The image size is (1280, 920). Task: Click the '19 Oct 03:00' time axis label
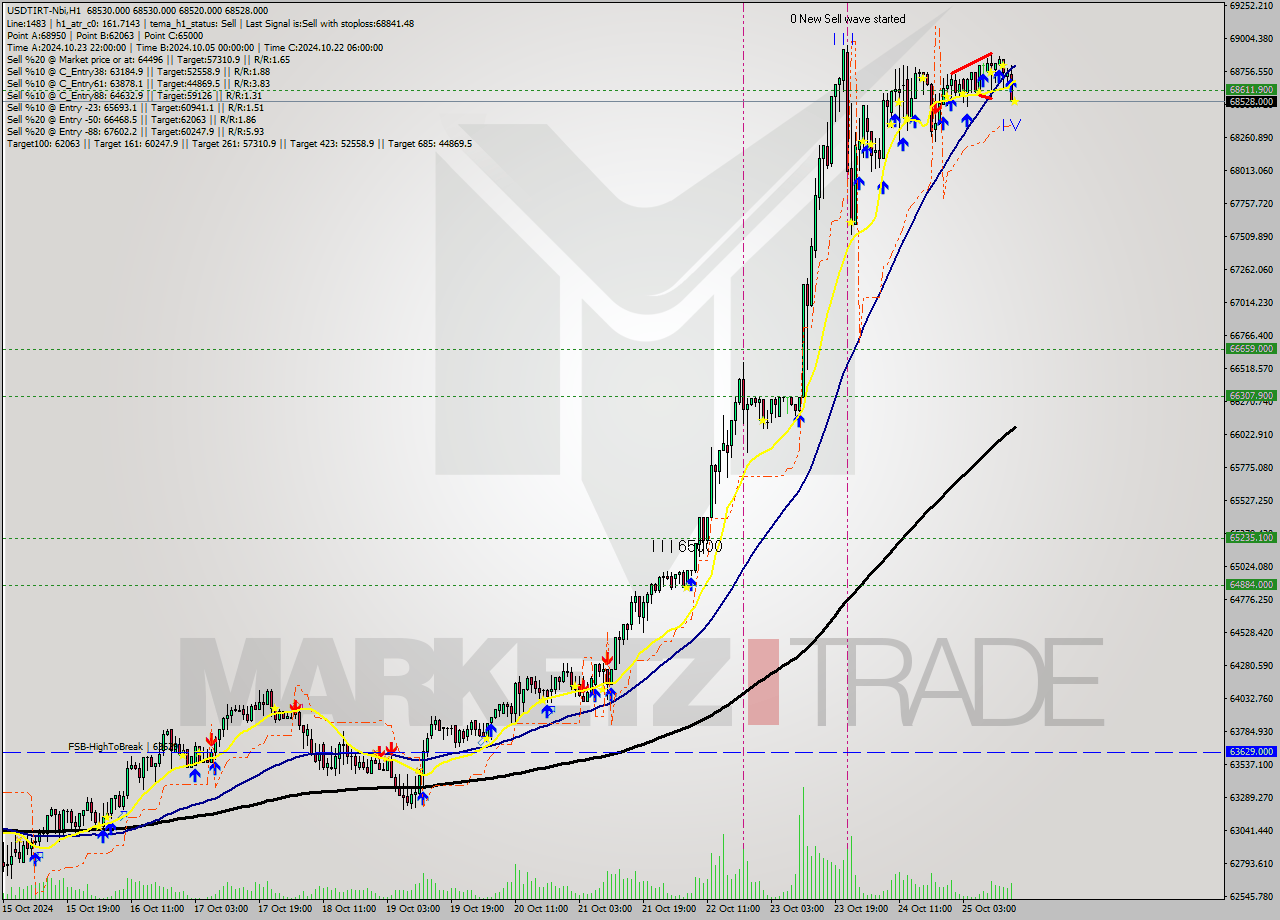click(x=411, y=909)
